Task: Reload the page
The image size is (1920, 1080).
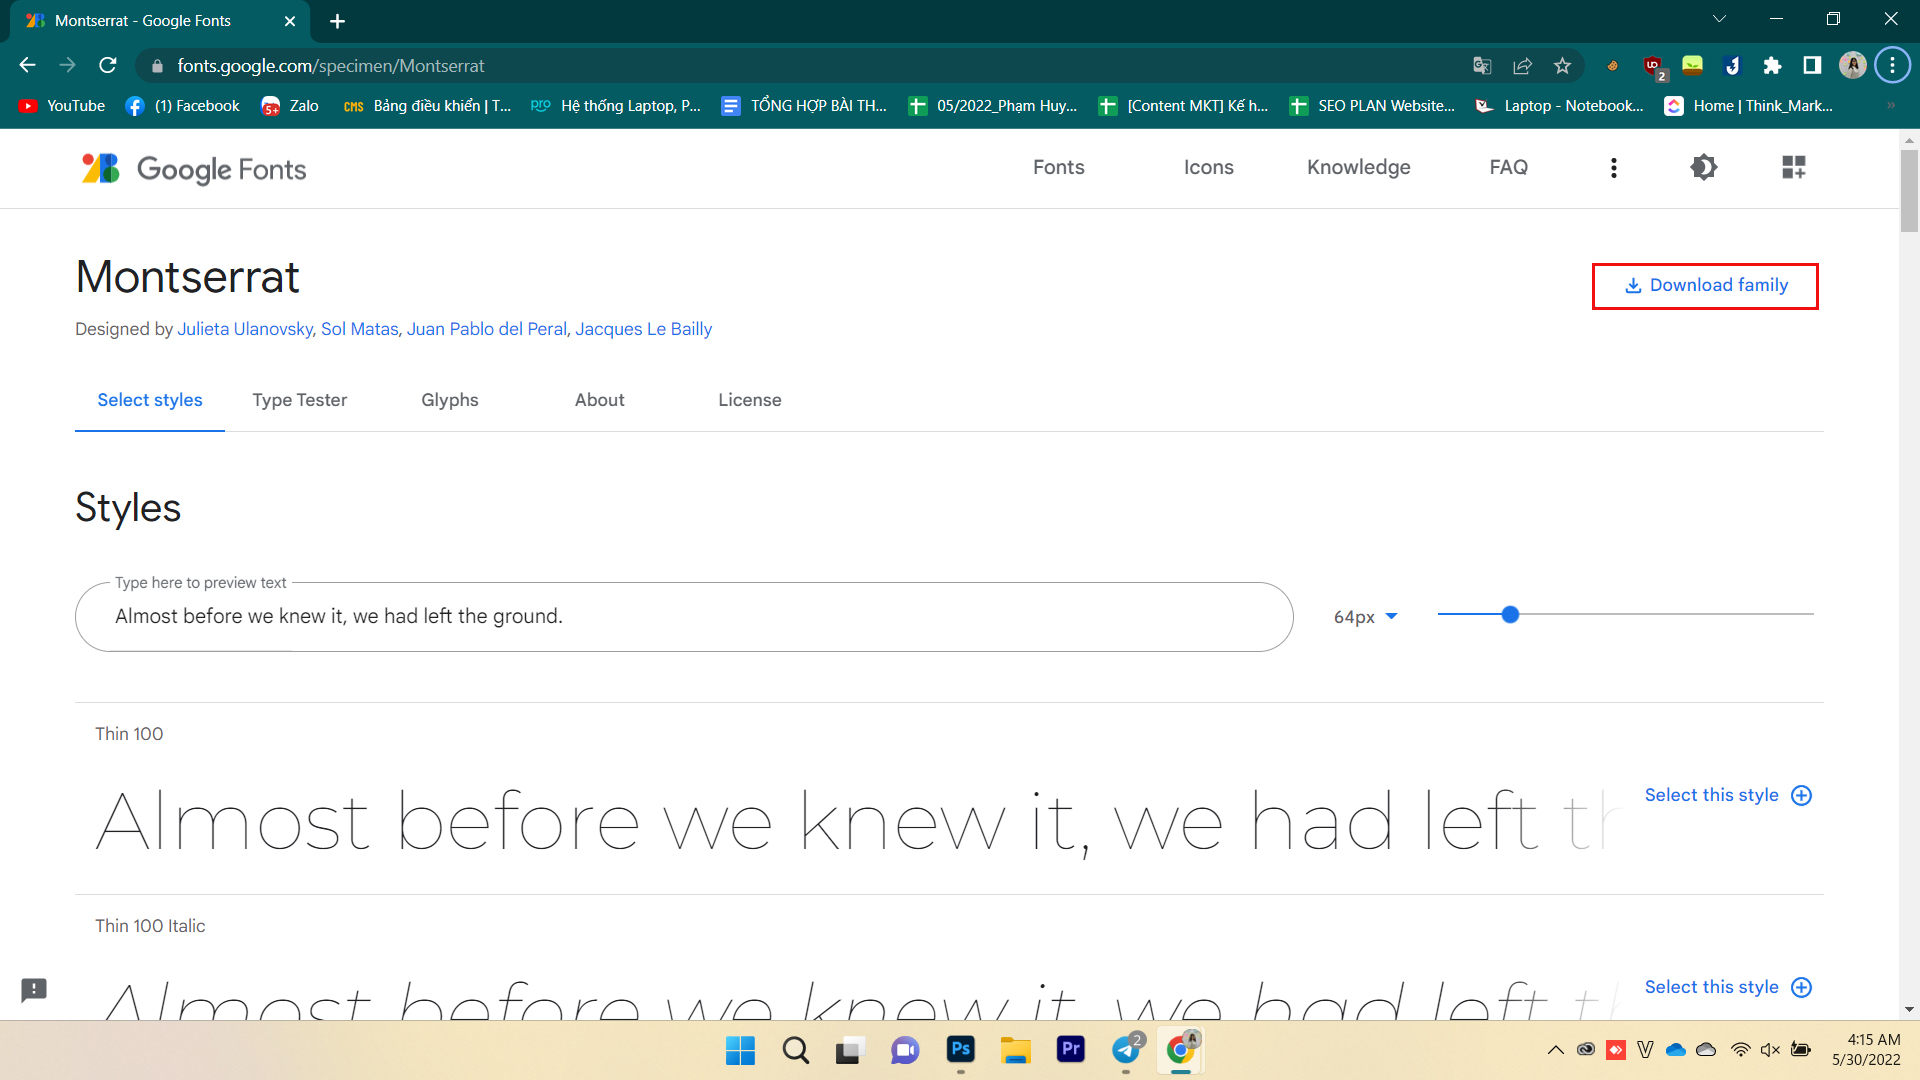Action: pyautogui.click(x=108, y=66)
